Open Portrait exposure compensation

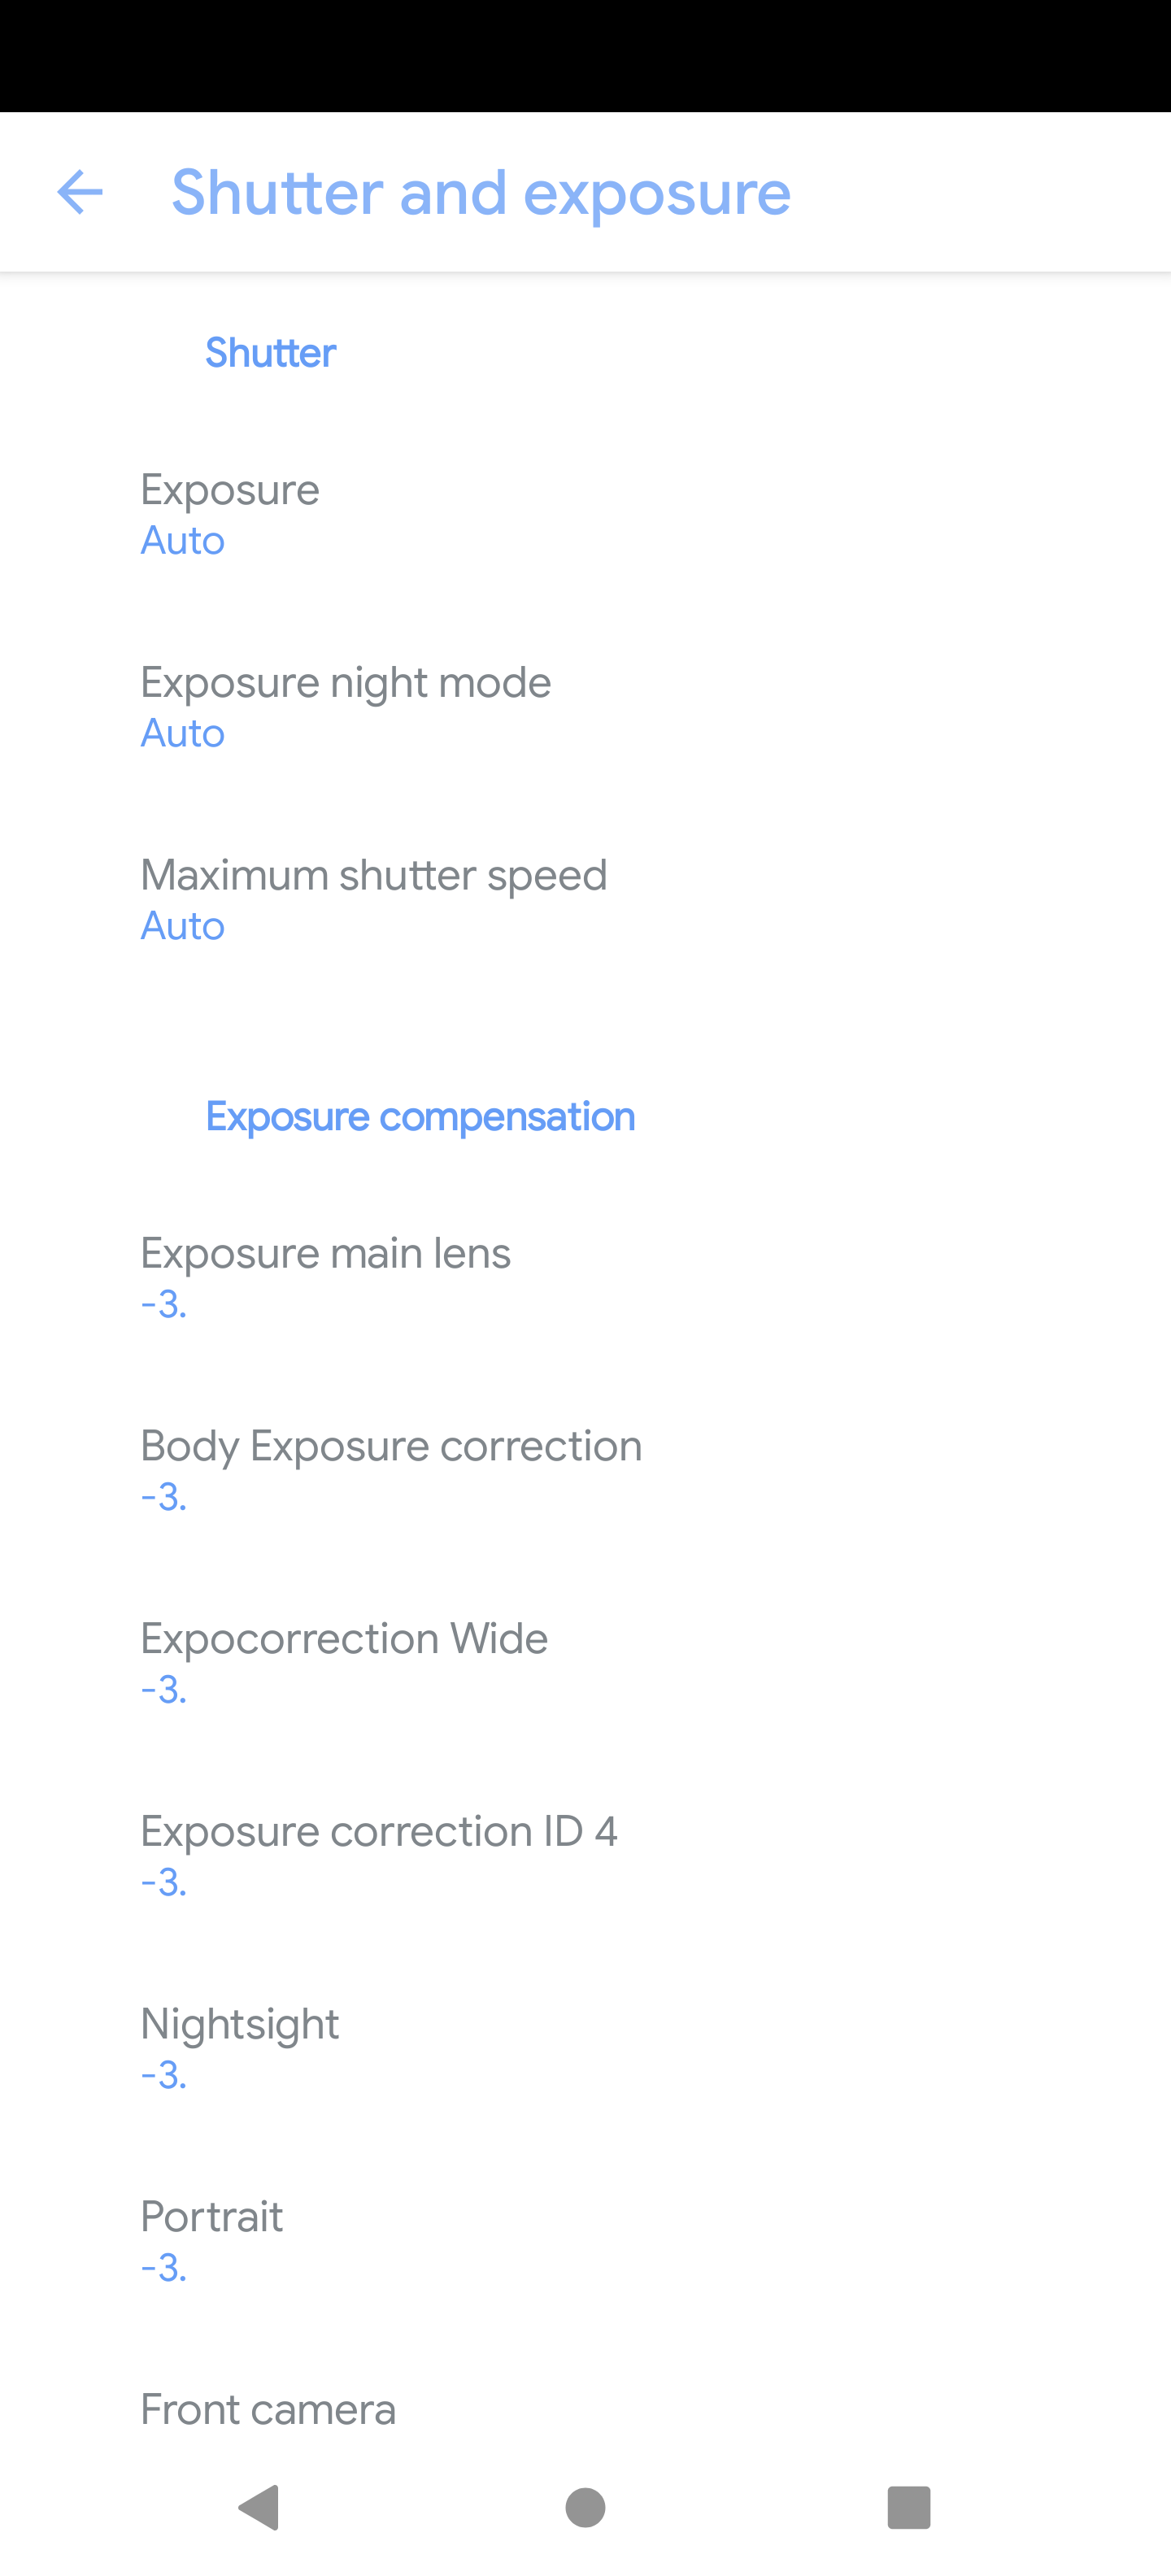tap(585, 2242)
